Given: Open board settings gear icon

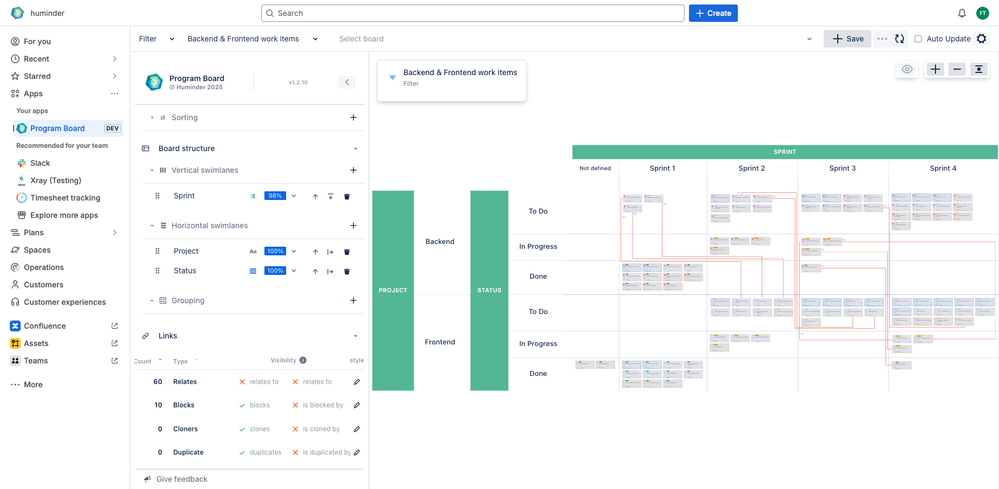Looking at the screenshot, I should click(982, 38).
